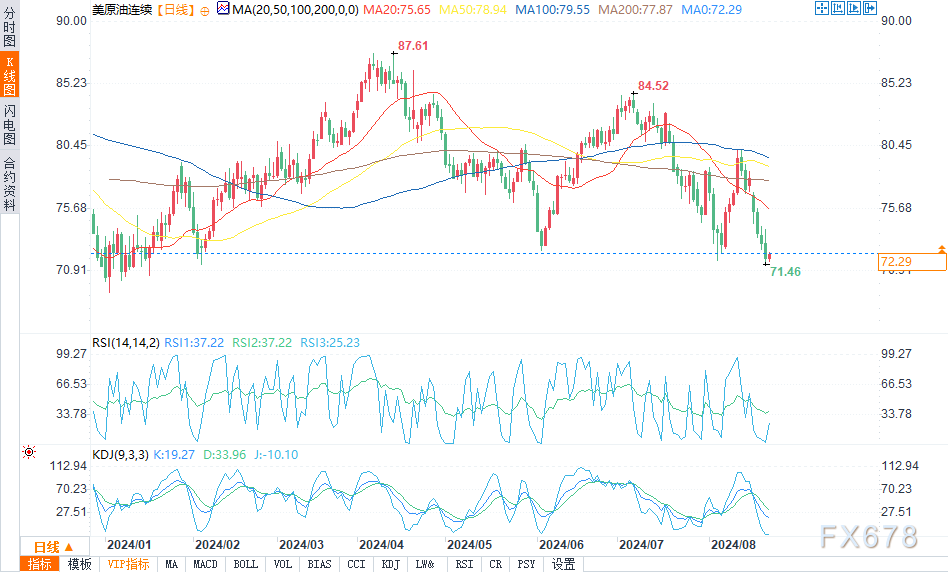Click the 2024/08 date axis label
The width and height of the screenshot is (948, 572).
(x=733, y=545)
